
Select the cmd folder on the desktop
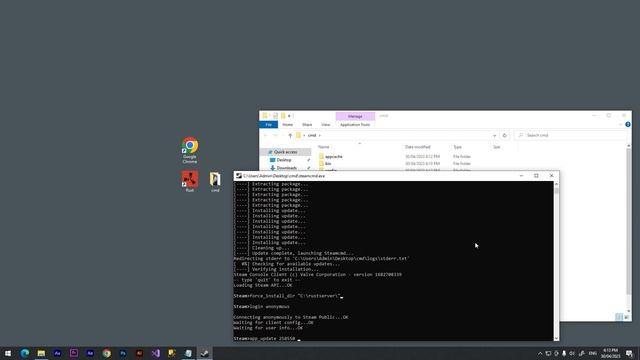215,182
